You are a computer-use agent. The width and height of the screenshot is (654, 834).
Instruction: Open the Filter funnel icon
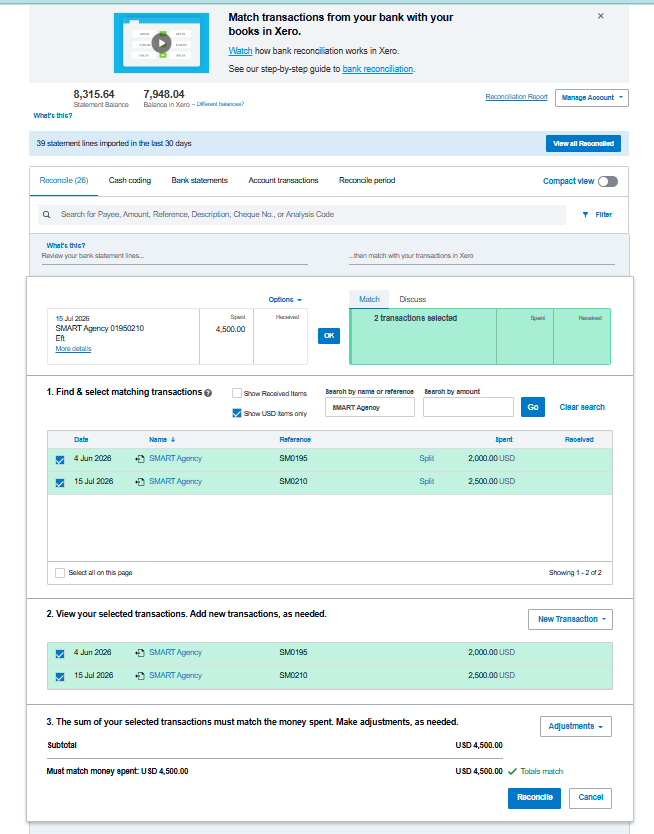585,215
